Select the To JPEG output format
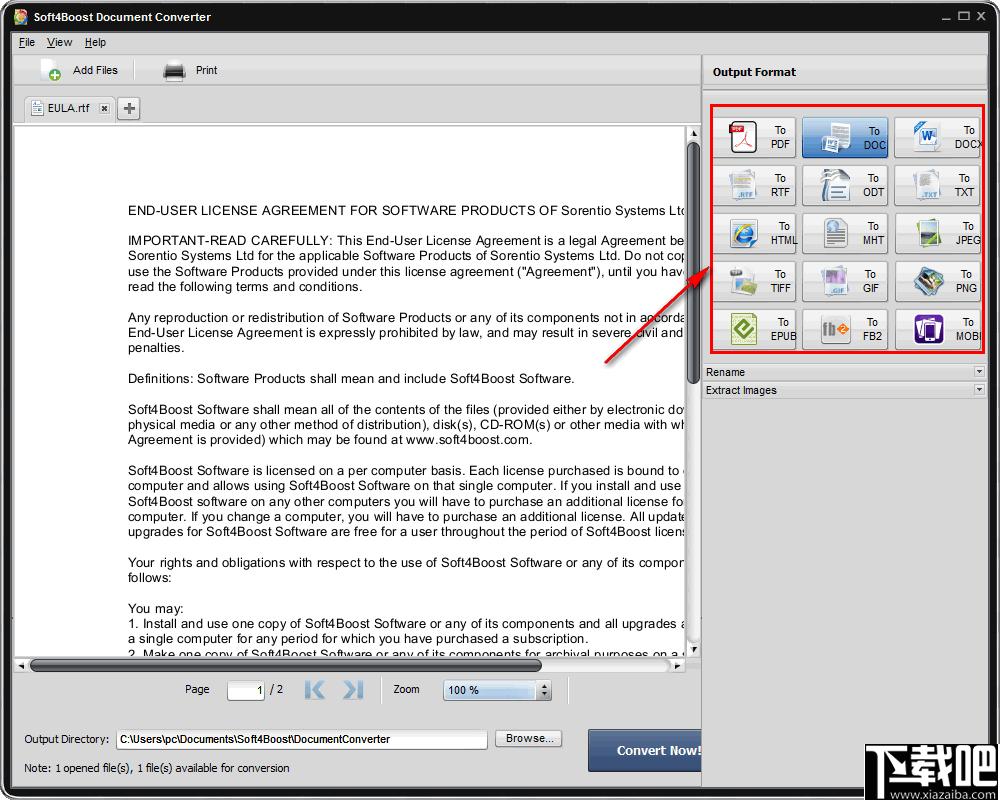The image size is (1000, 800). pyautogui.click(x=938, y=233)
